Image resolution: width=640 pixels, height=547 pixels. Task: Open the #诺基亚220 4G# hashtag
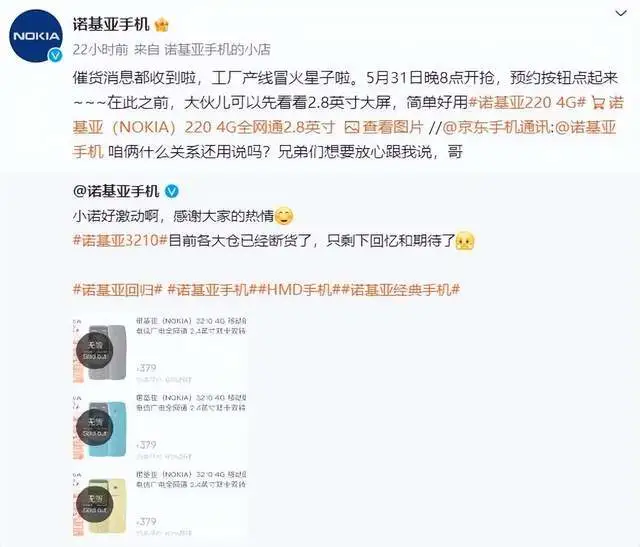pos(527,102)
